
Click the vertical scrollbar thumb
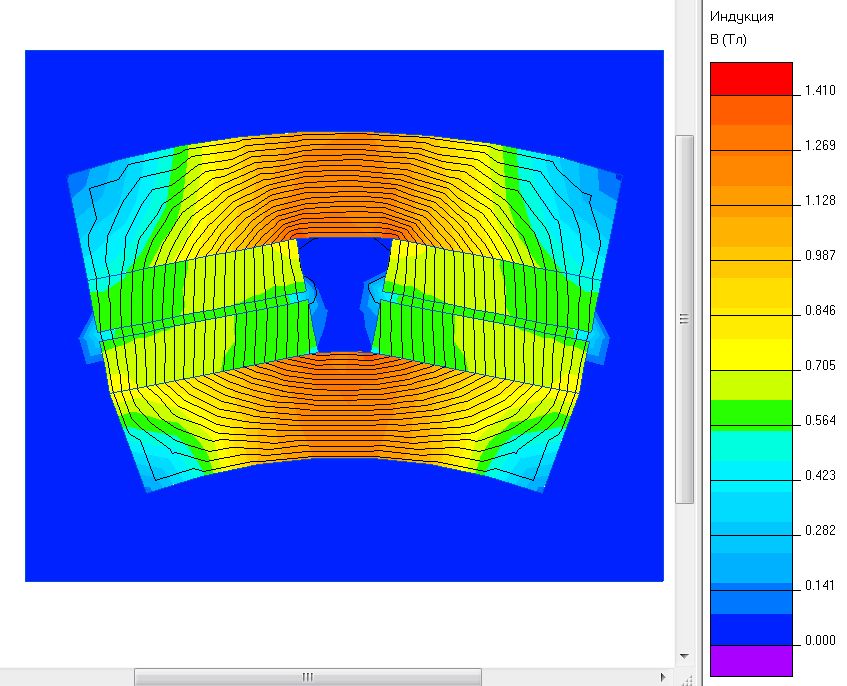(684, 319)
